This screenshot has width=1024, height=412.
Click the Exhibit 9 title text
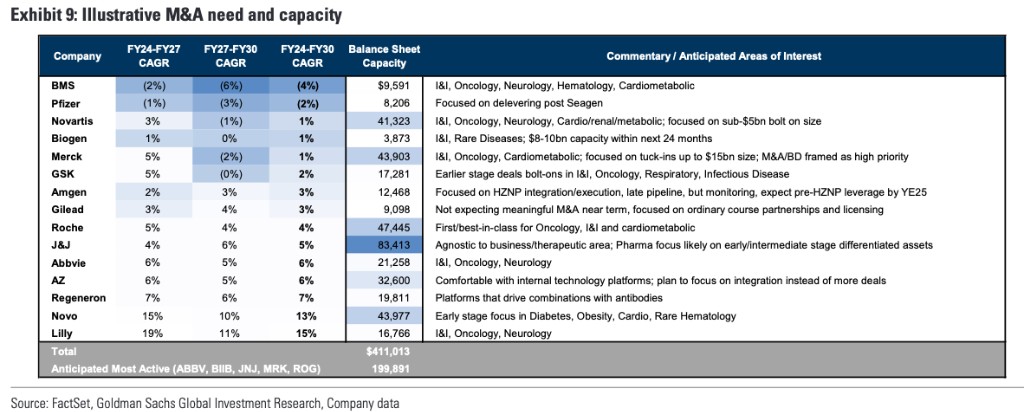[x=176, y=14]
